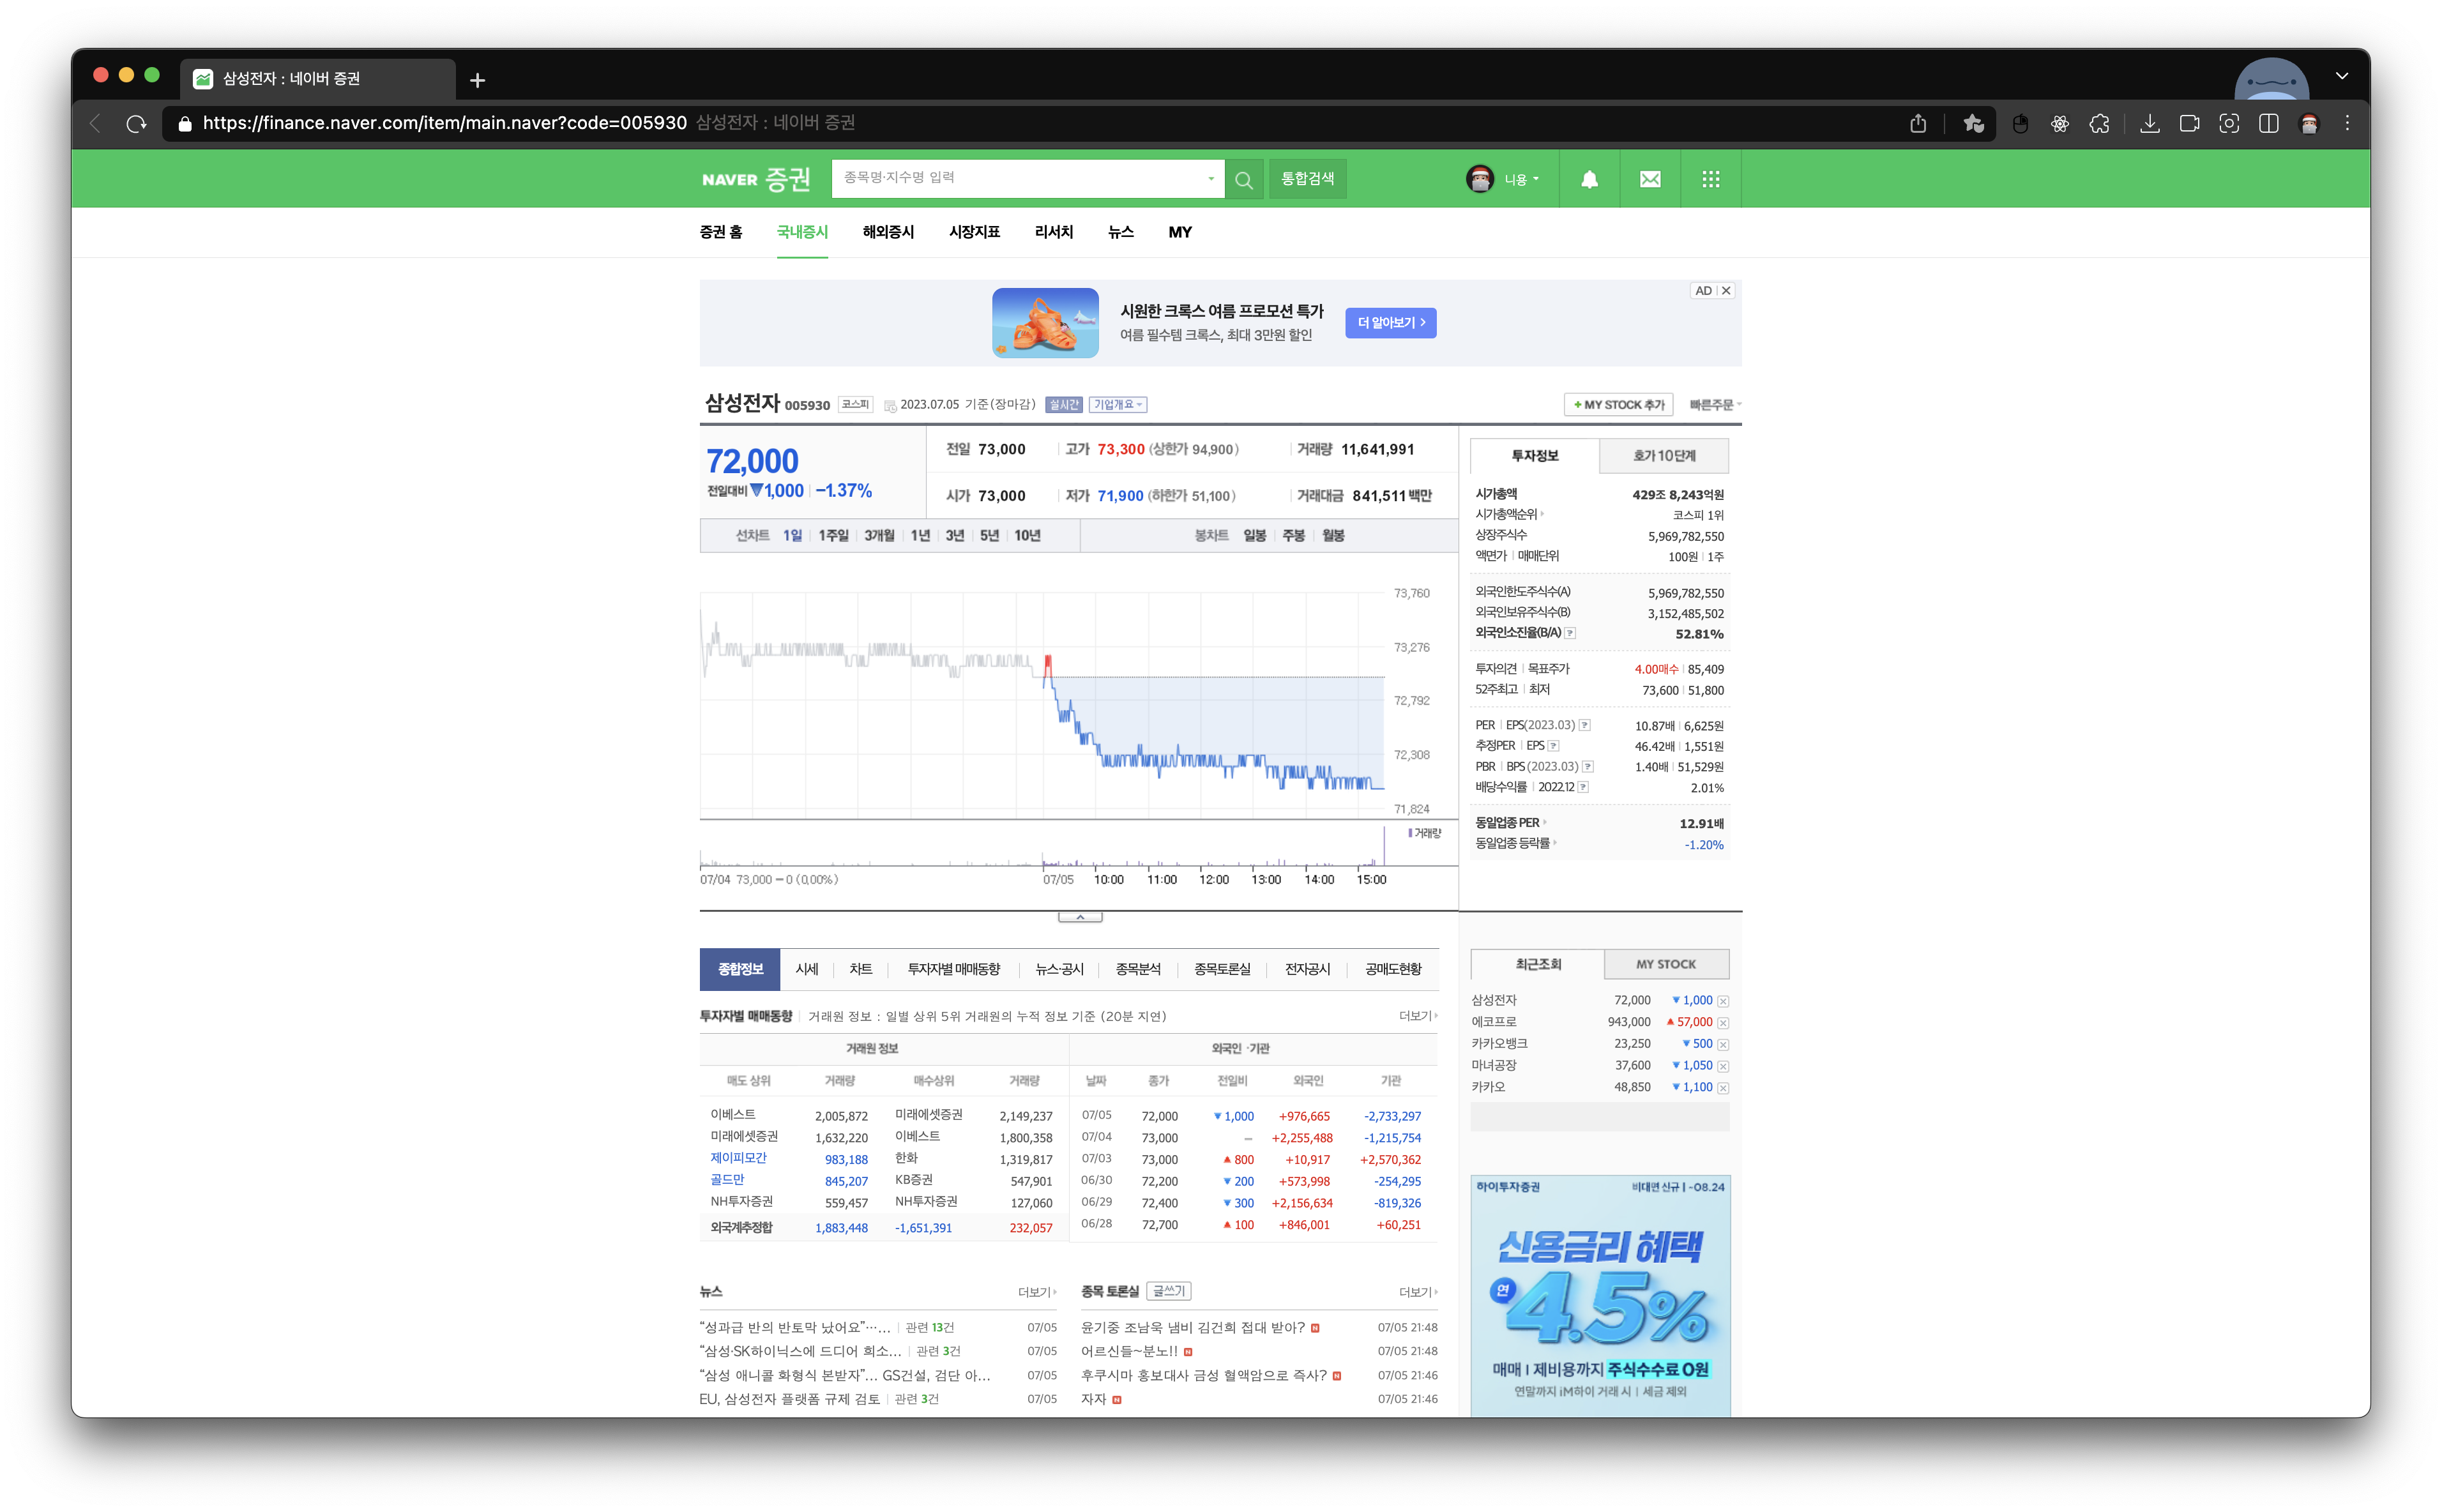The height and width of the screenshot is (1512, 2442).
Task: Click the MY STOCK 추가 button
Action: [x=1618, y=405]
